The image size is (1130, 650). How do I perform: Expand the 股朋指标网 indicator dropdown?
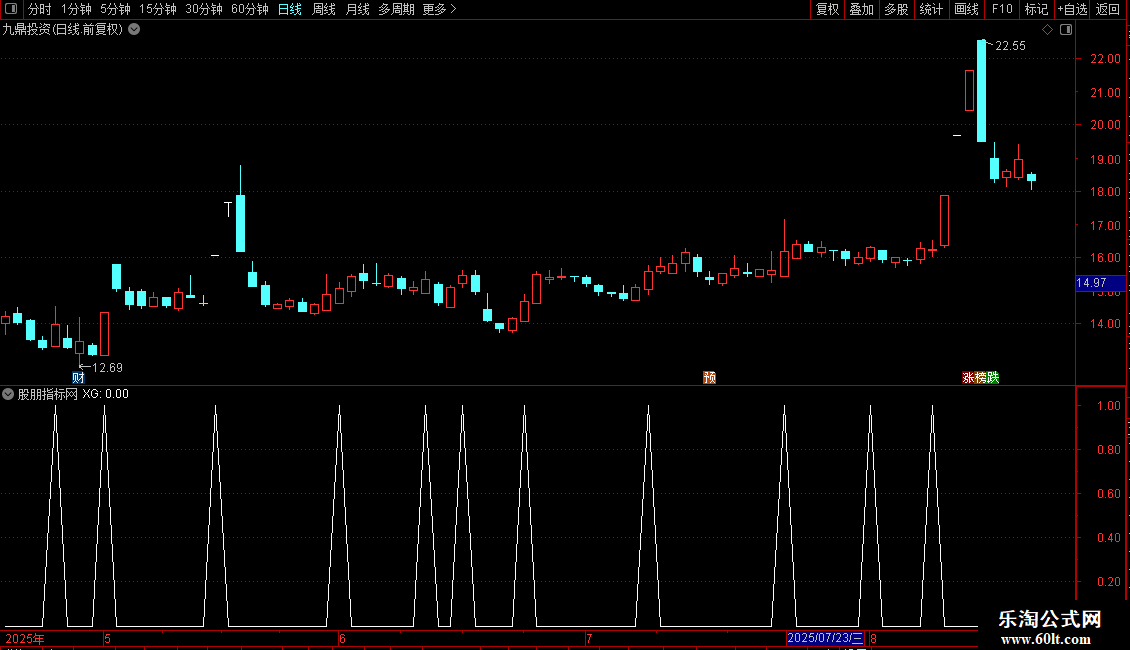click(x=8, y=394)
